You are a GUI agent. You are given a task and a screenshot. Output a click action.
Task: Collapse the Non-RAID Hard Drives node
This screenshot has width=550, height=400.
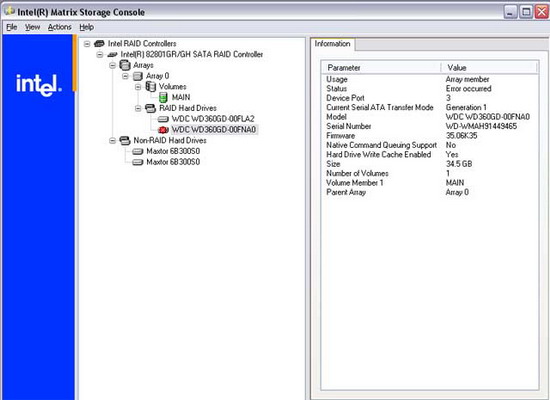(112, 141)
